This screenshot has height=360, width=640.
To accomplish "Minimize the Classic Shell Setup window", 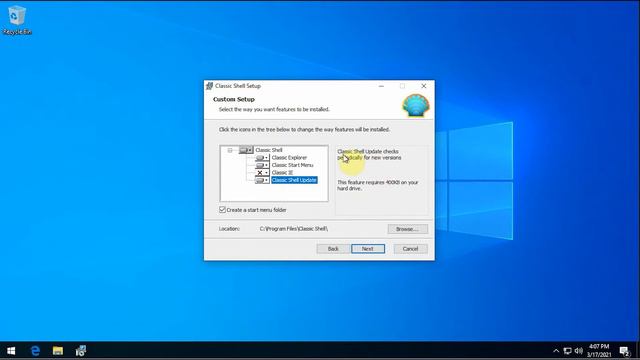I will tap(381, 86).
